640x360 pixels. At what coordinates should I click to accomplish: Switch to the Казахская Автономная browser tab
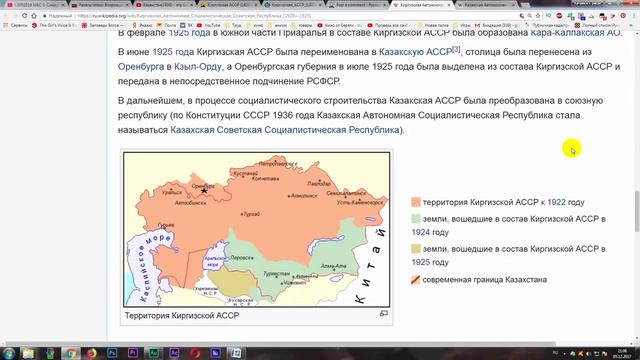coord(486,5)
